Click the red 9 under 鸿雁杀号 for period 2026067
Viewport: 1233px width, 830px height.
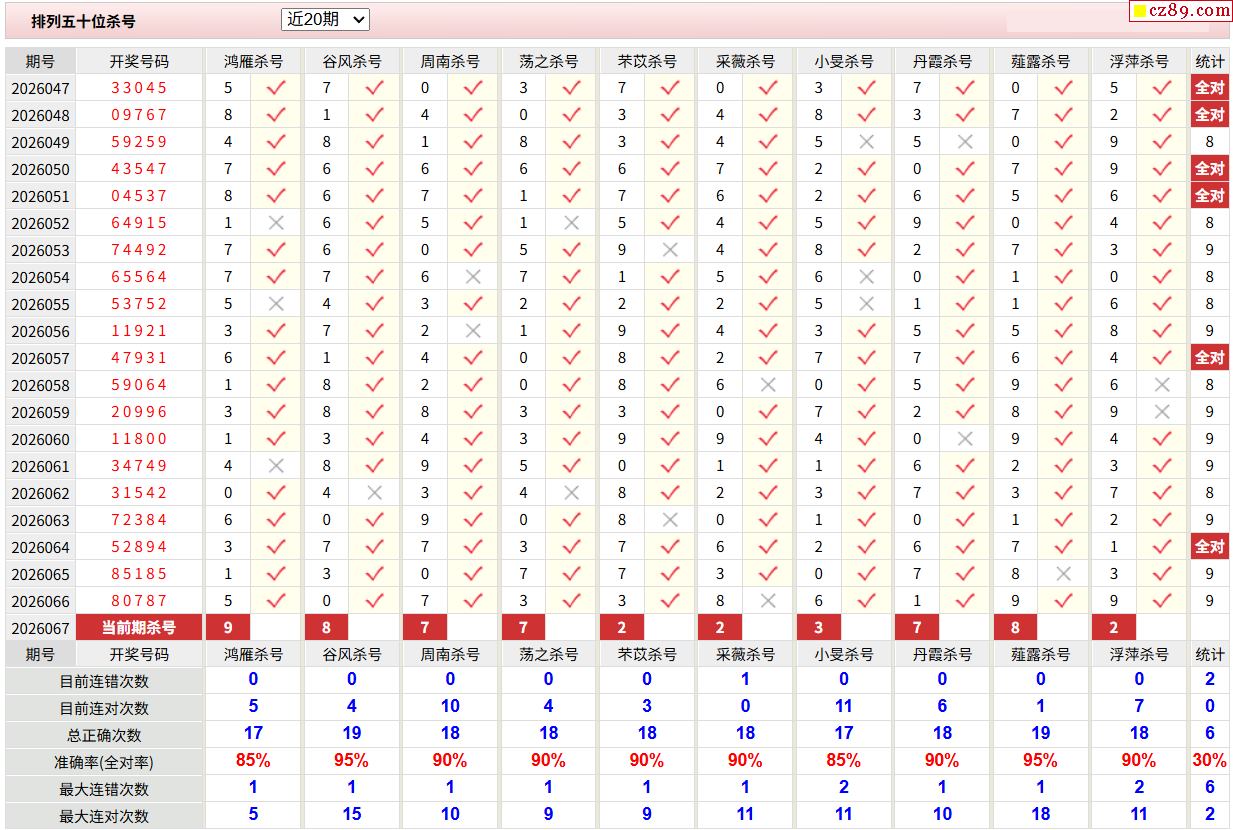228,628
